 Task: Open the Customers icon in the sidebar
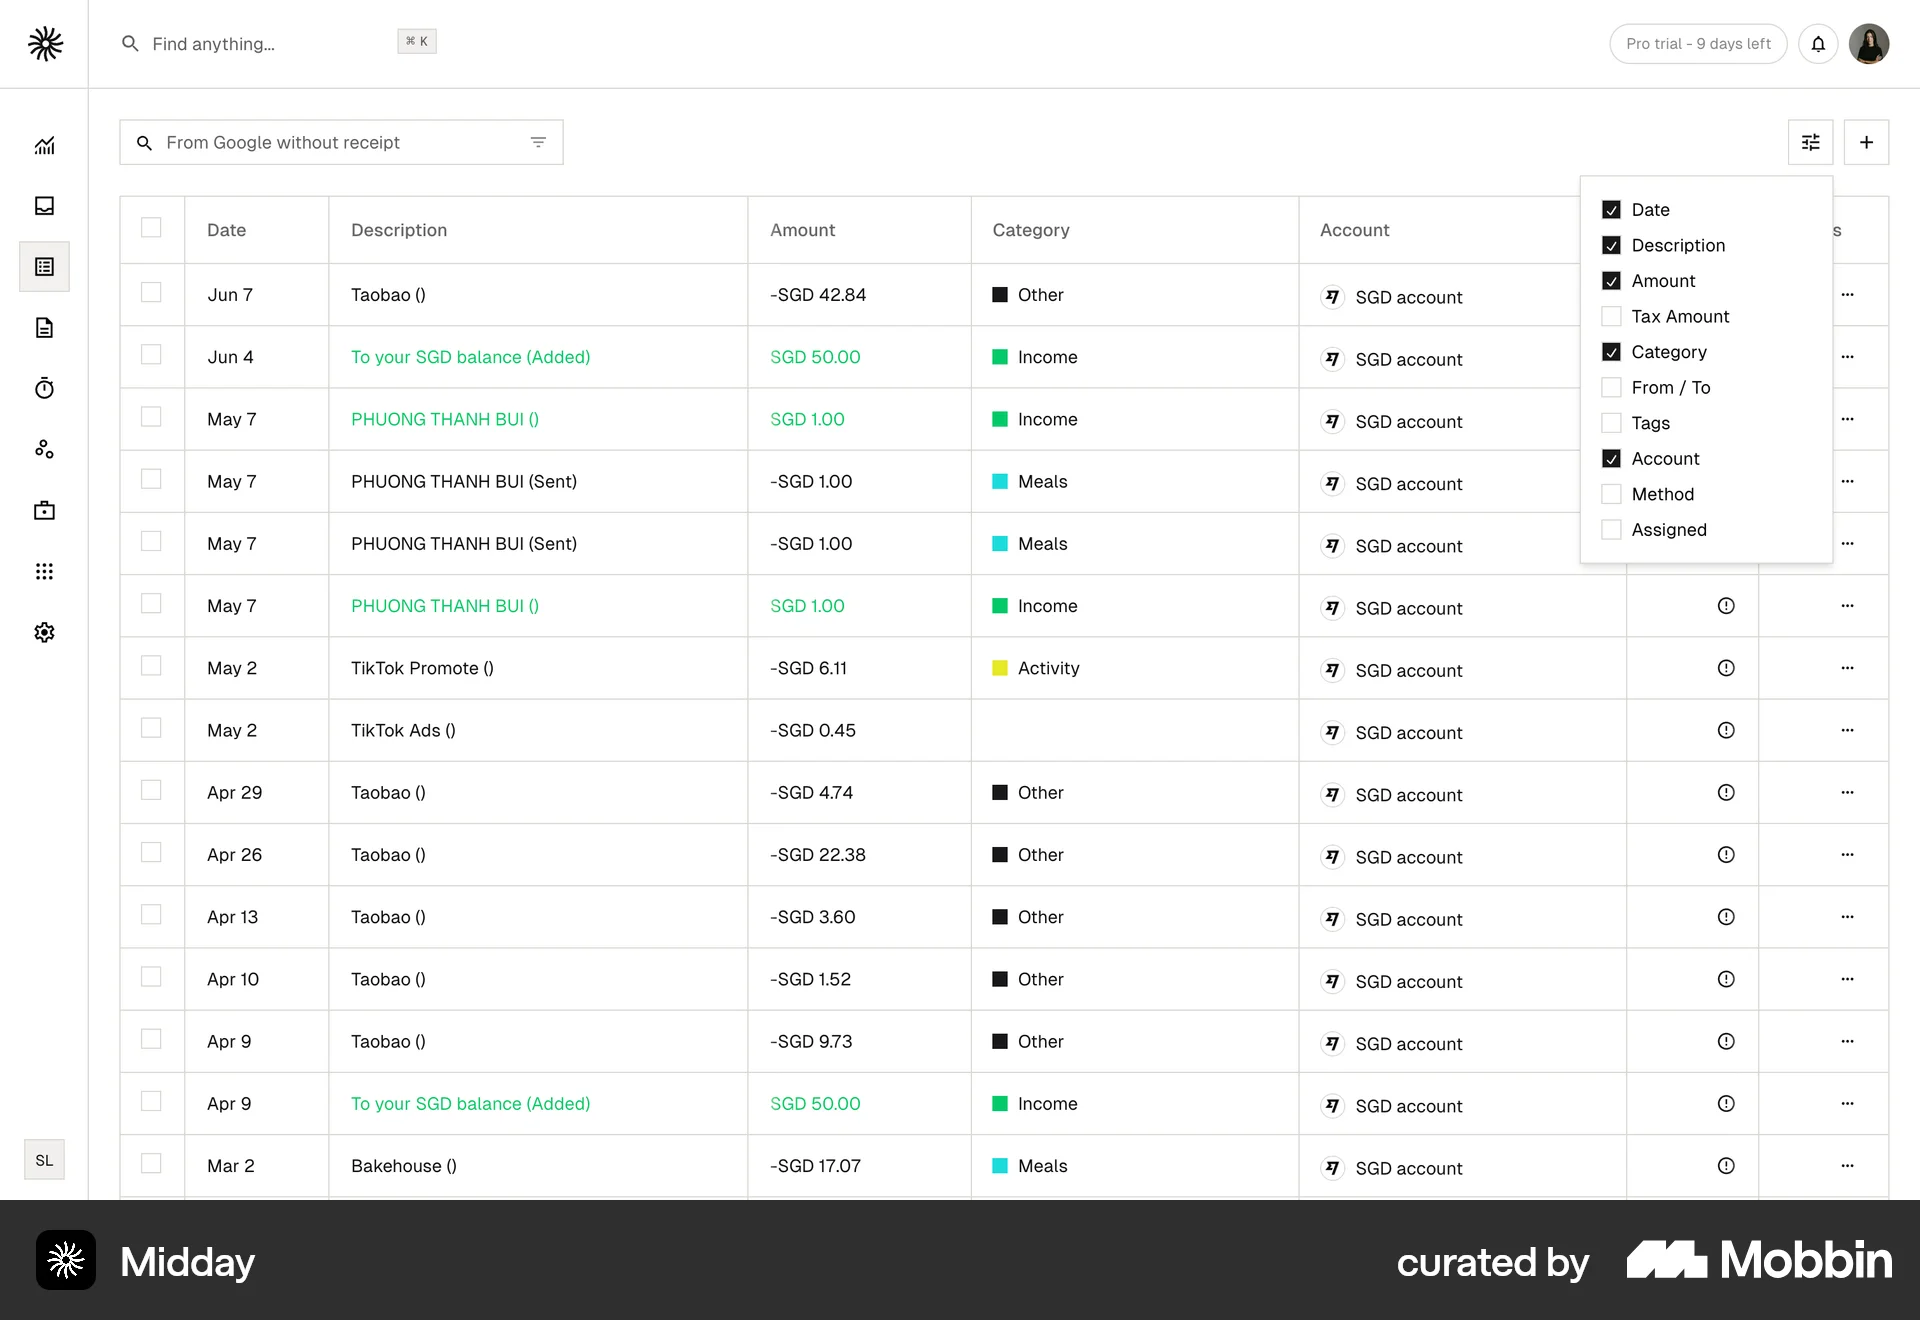click(44, 448)
